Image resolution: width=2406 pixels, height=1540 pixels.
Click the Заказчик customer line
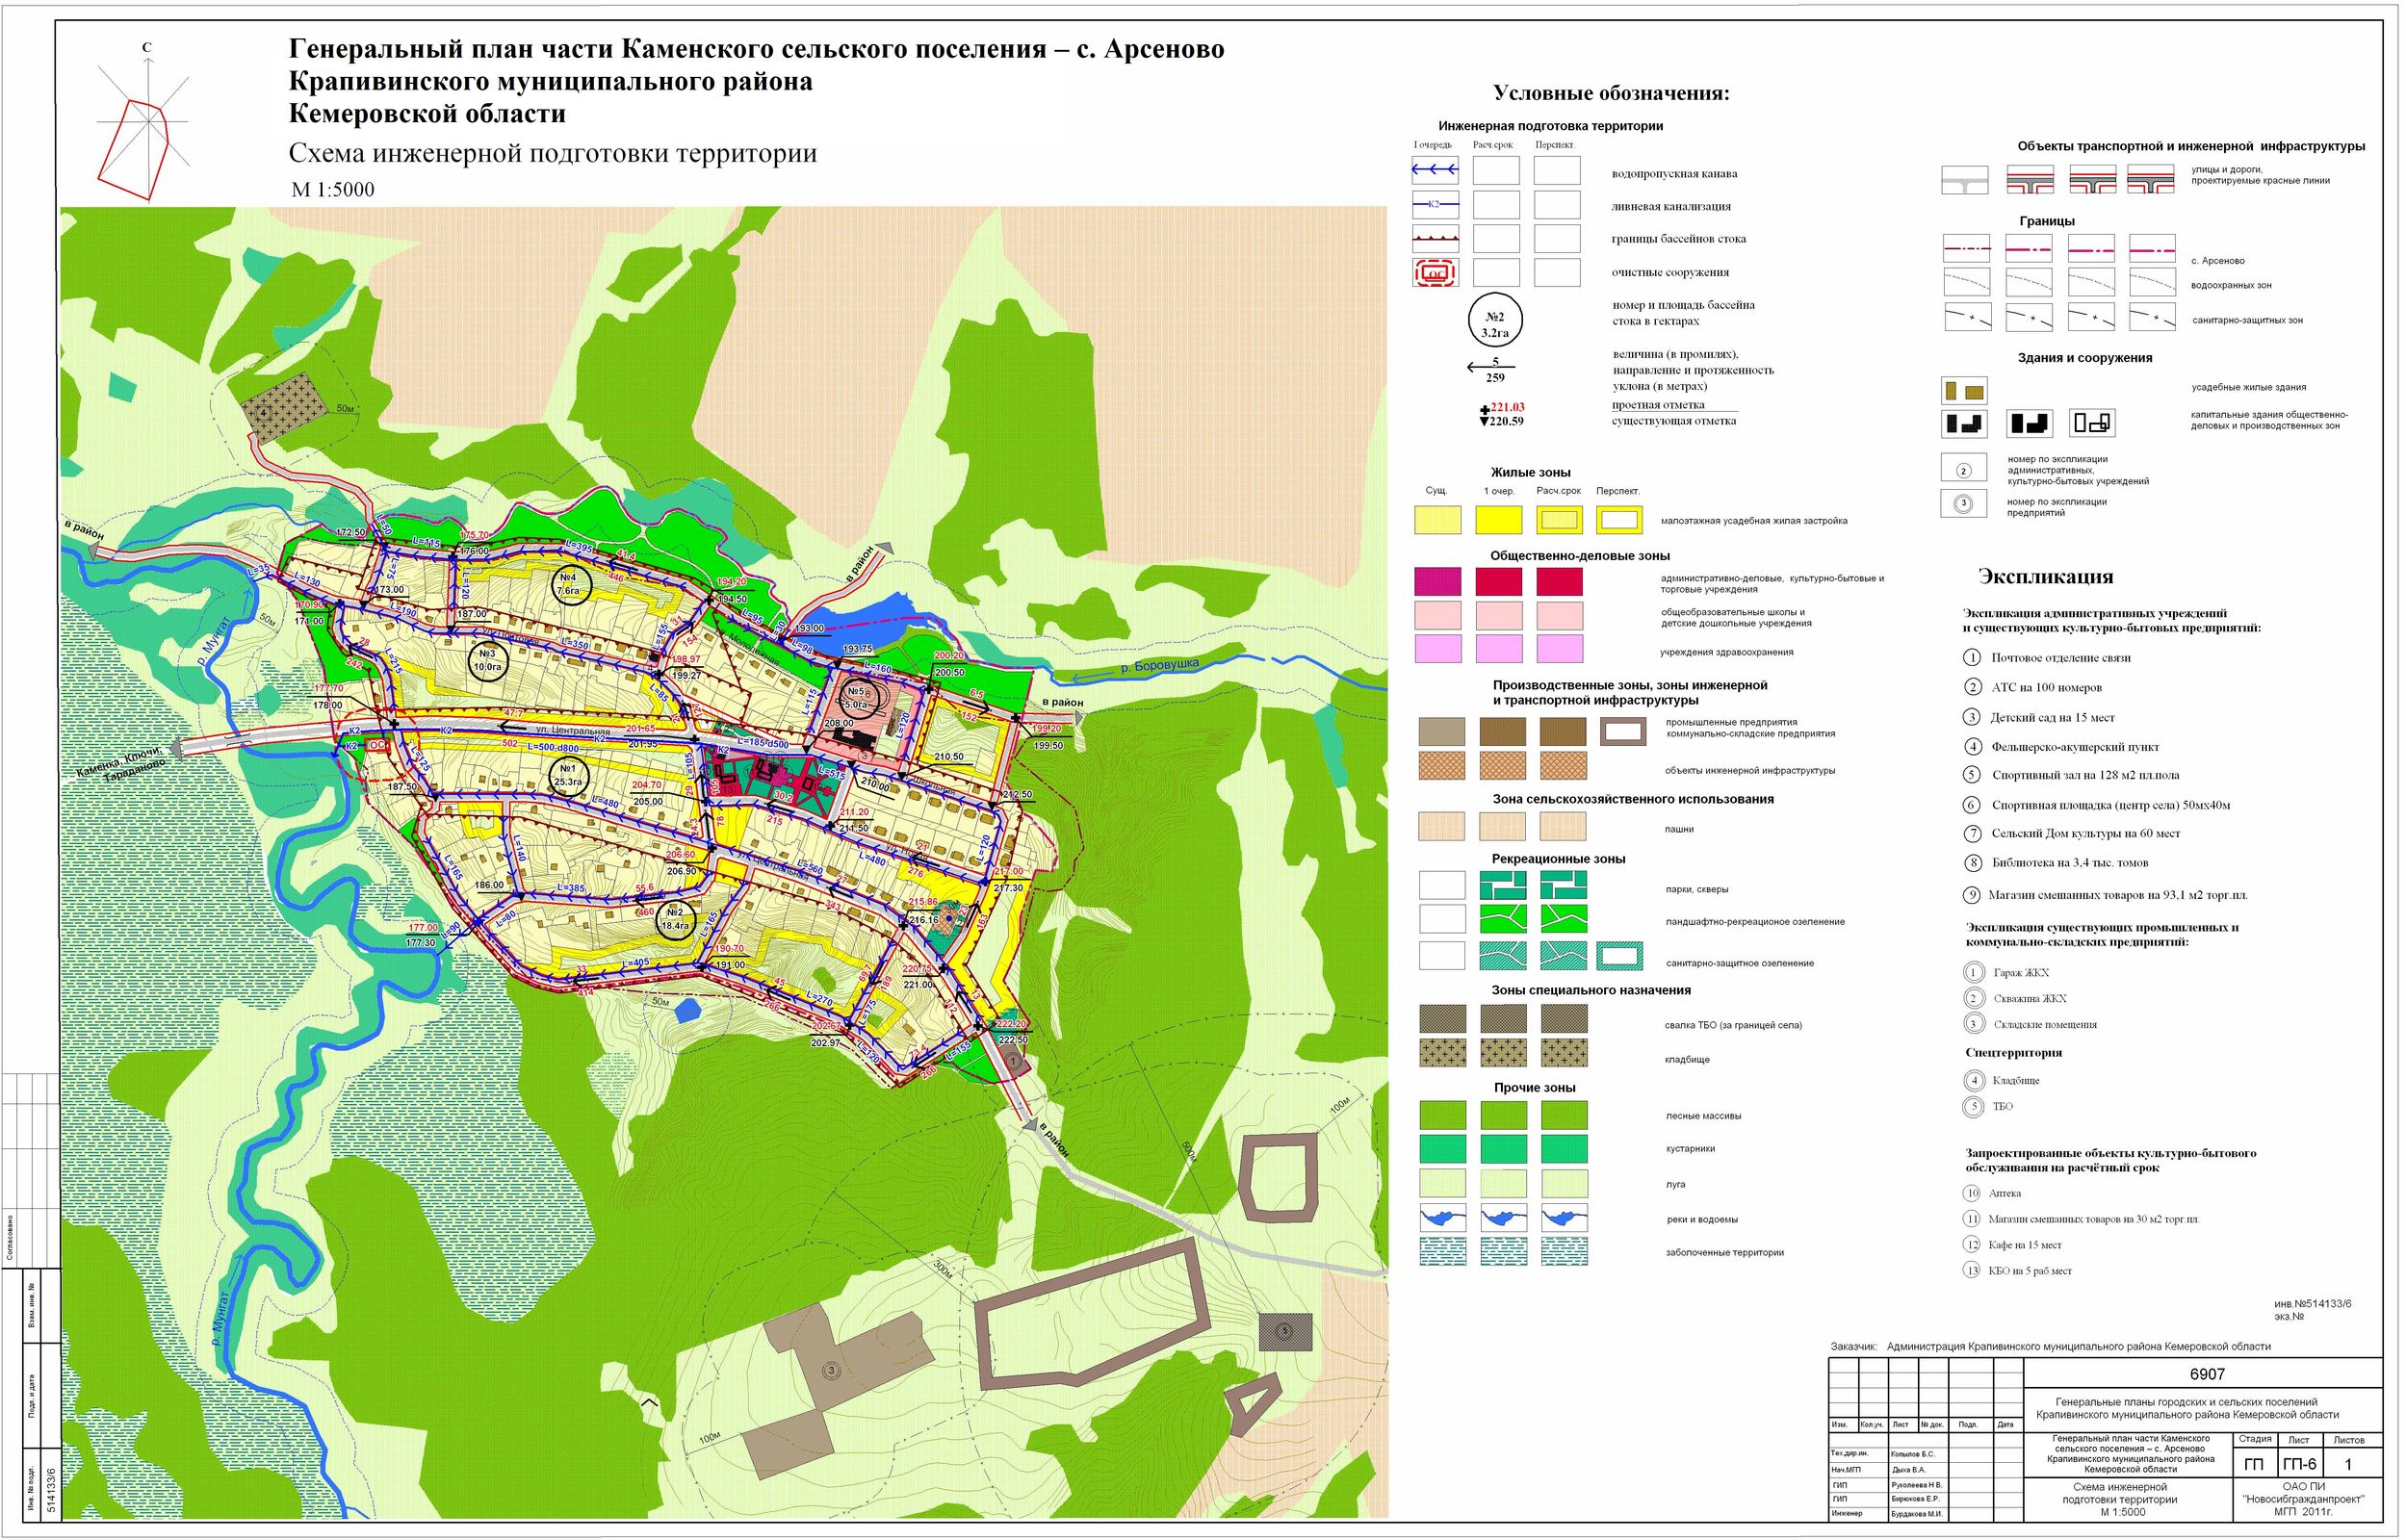2051,1346
